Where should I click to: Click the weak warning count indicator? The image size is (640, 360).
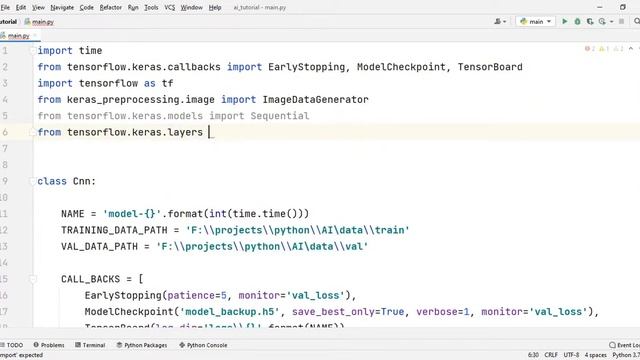click(x=618, y=49)
